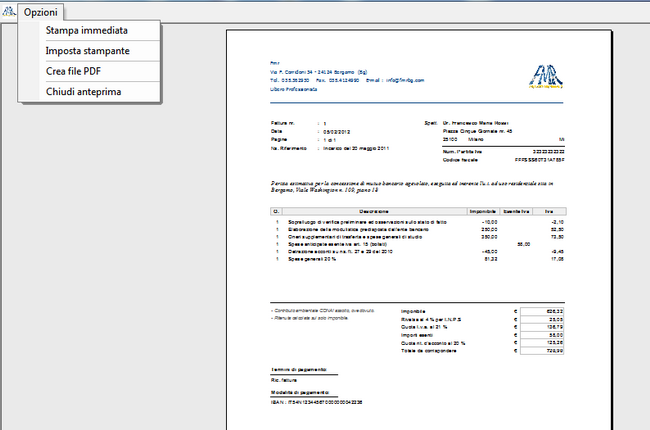Click the application logo icon beside Opzioni
This screenshot has height=430, width=650.
(9, 12)
